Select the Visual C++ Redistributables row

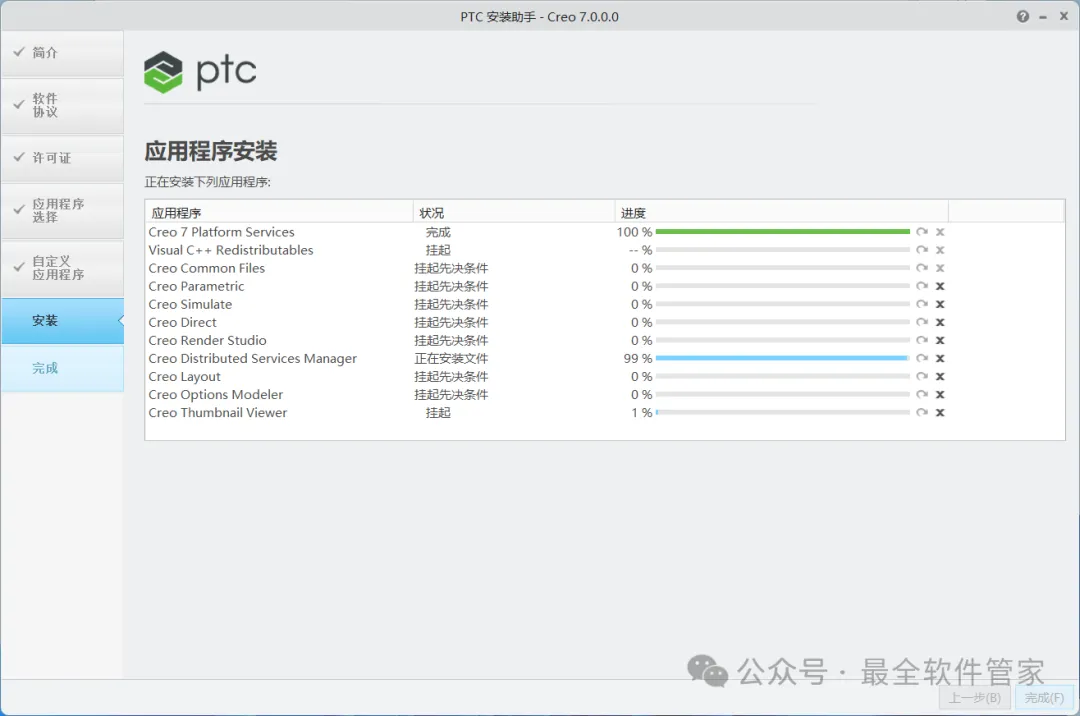pyautogui.click(x=605, y=250)
